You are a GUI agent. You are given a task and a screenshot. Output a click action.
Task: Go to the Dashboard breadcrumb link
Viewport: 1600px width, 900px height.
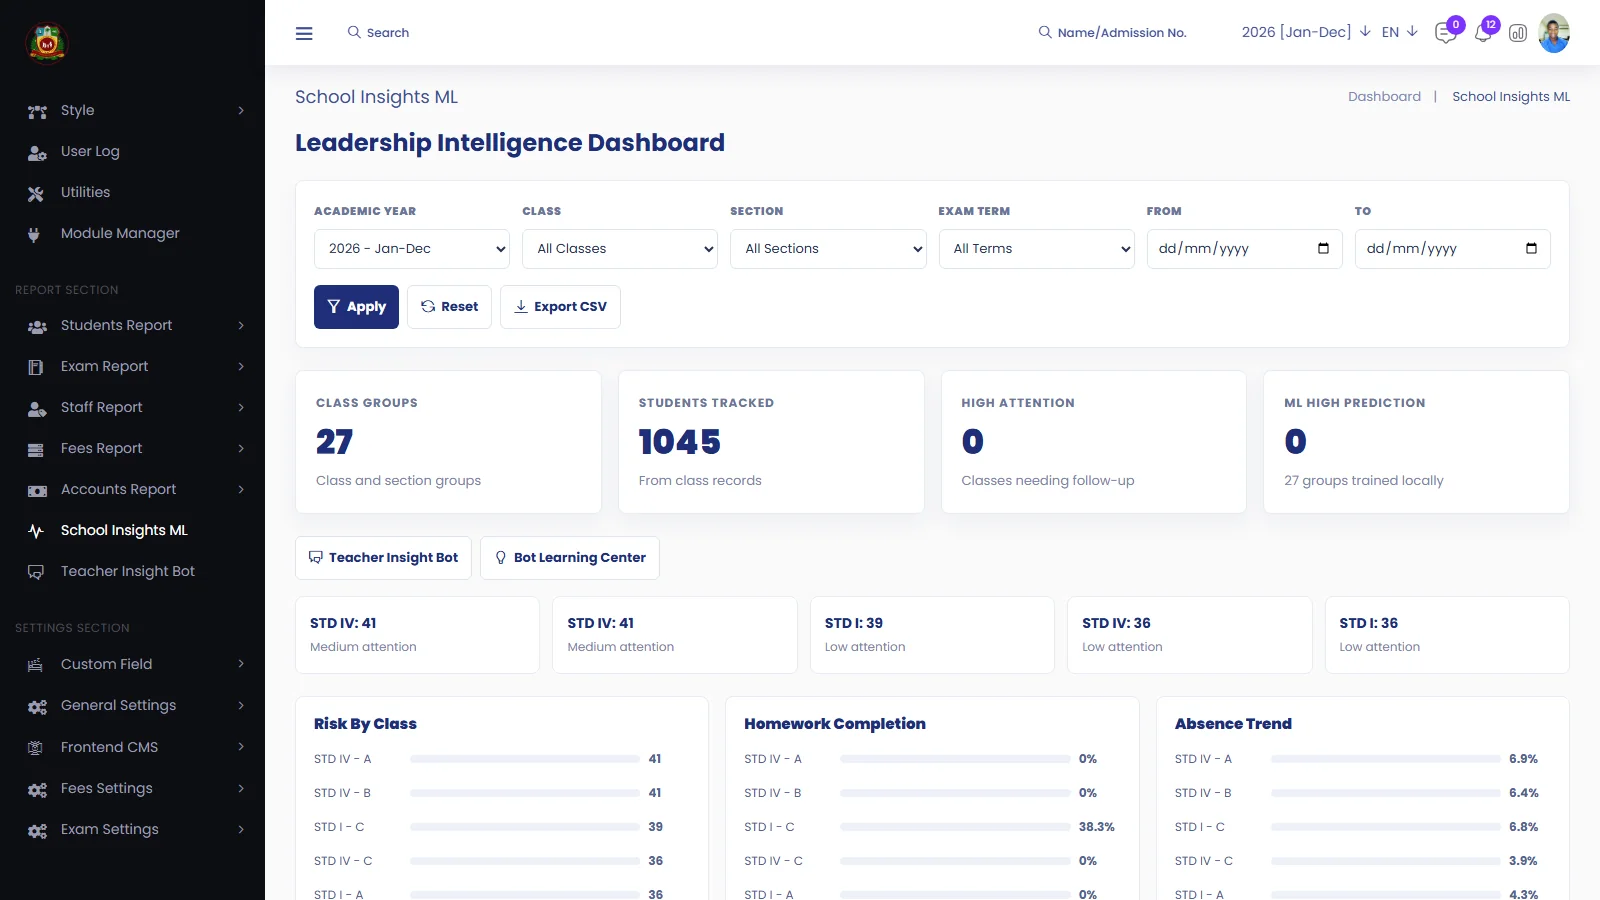(1384, 97)
